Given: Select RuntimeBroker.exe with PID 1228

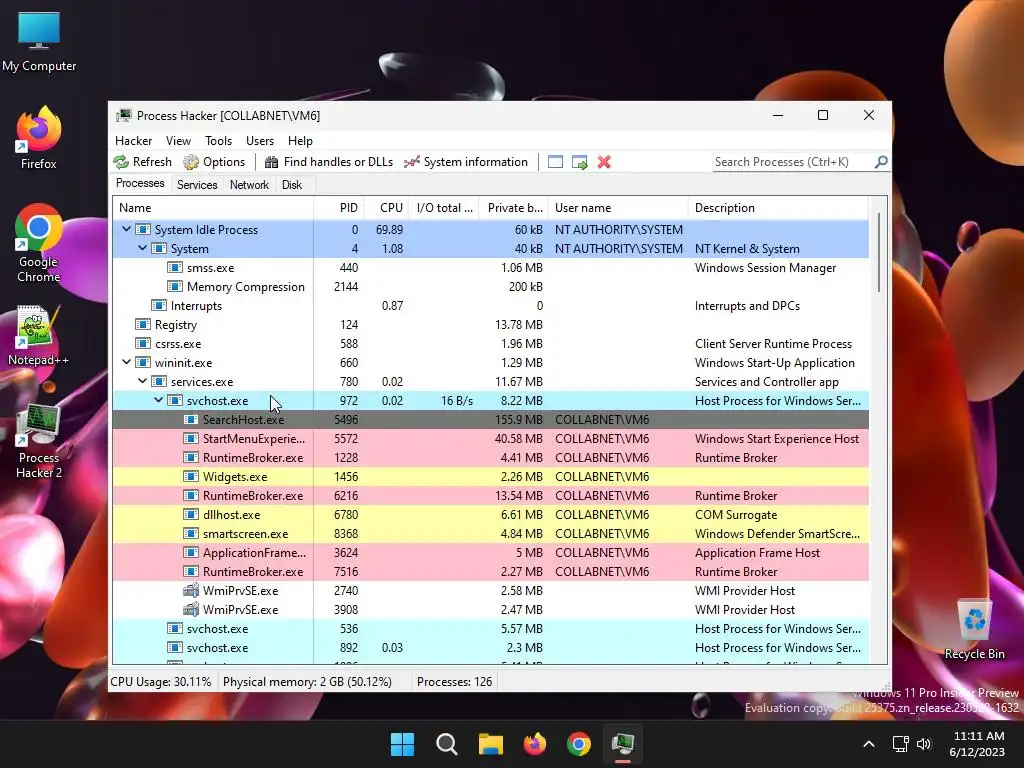Looking at the screenshot, I should 490,458.
